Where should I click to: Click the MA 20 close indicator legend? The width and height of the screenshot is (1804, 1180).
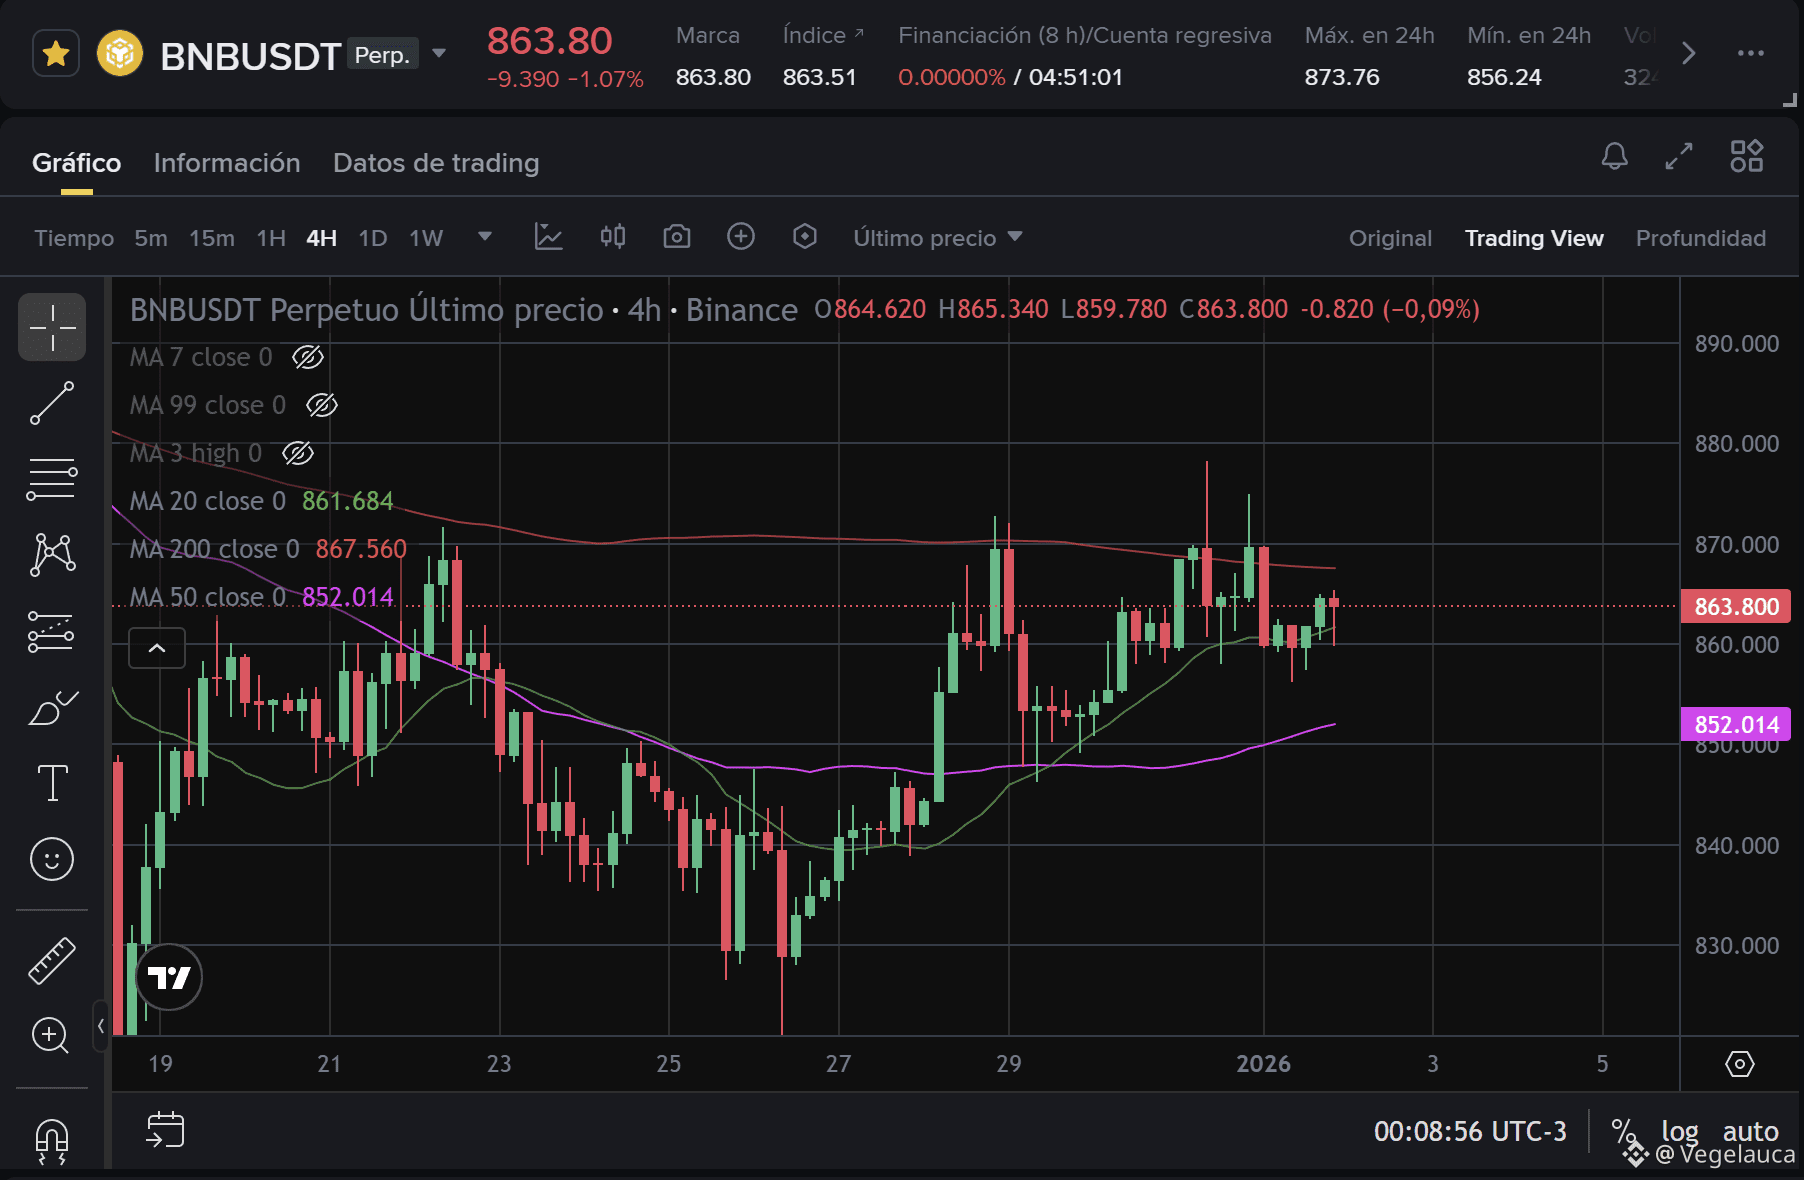(x=208, y=501)
